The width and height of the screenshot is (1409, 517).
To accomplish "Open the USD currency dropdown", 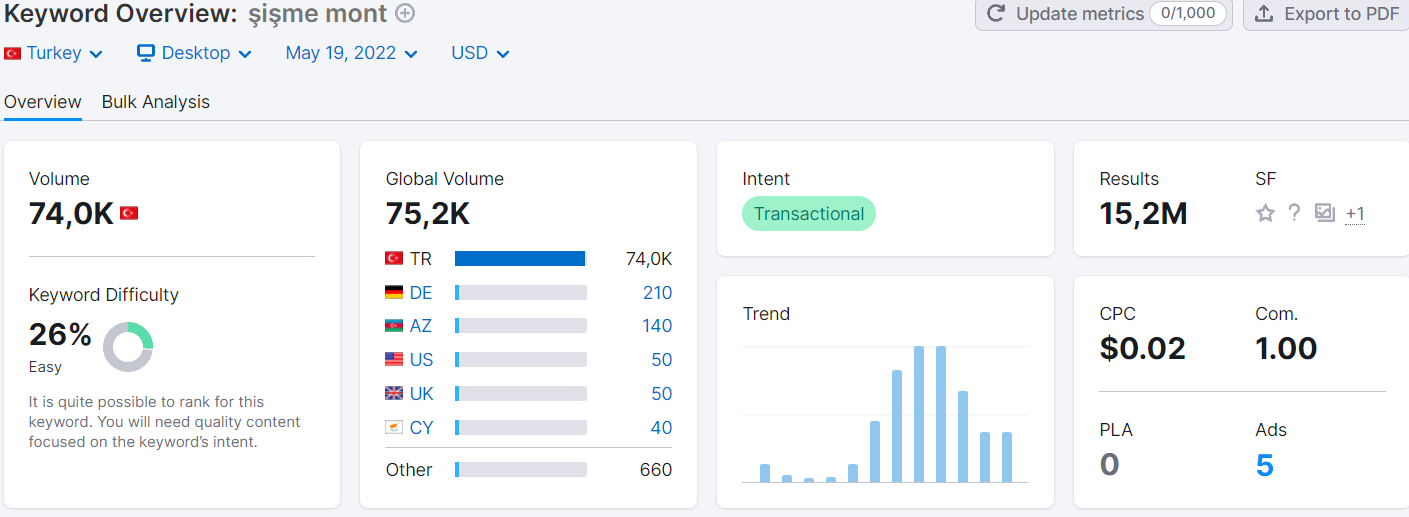I will click(x=481, y=53).
